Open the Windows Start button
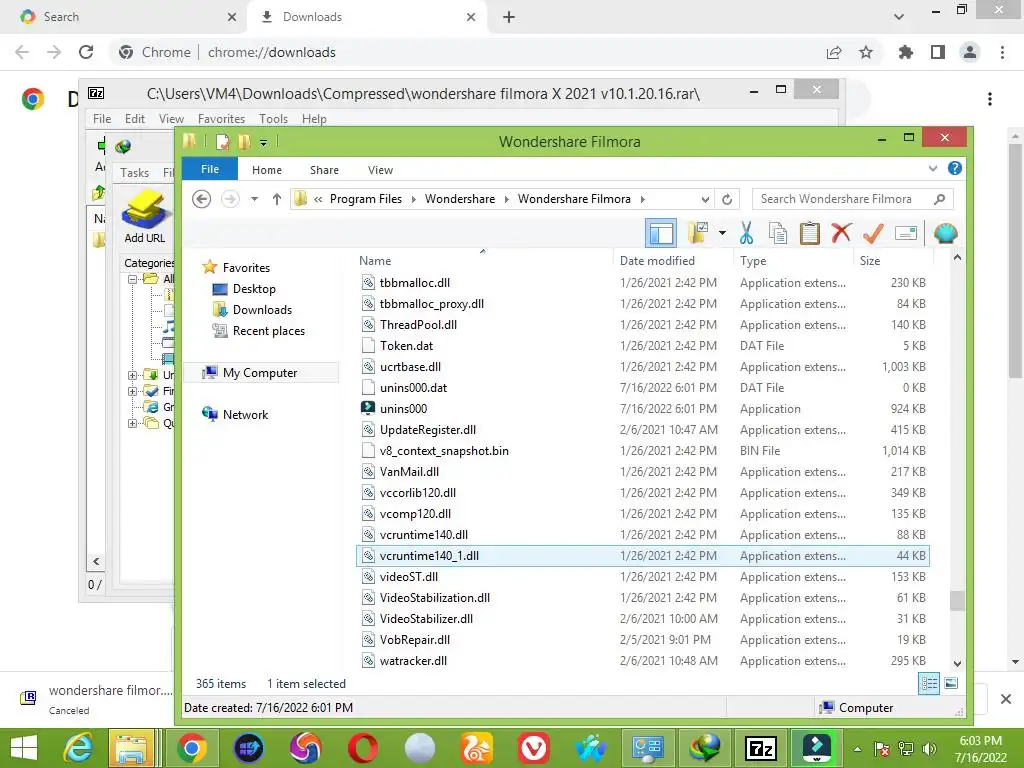This screenshot has height=768, width=1024. [24, 748]
